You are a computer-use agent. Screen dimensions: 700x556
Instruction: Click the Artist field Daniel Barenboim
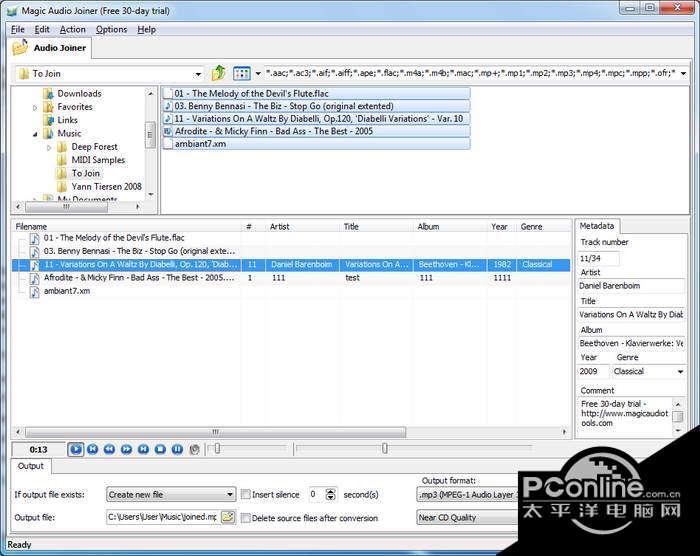tap(631, 286)
